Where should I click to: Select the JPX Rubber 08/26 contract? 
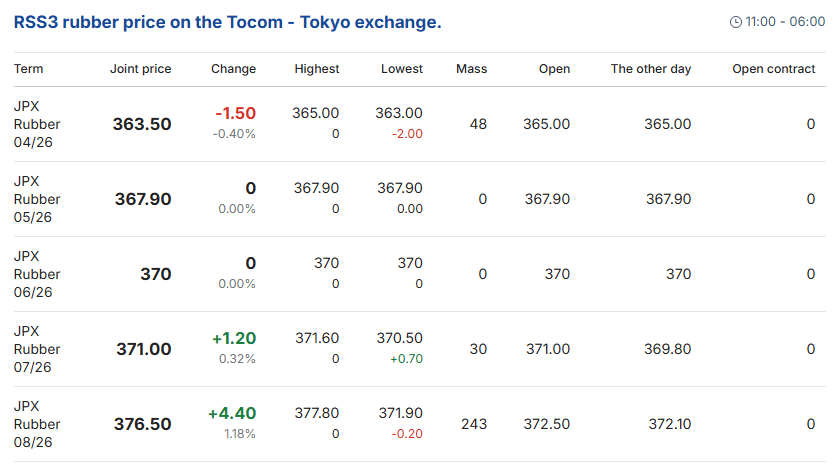37,424
